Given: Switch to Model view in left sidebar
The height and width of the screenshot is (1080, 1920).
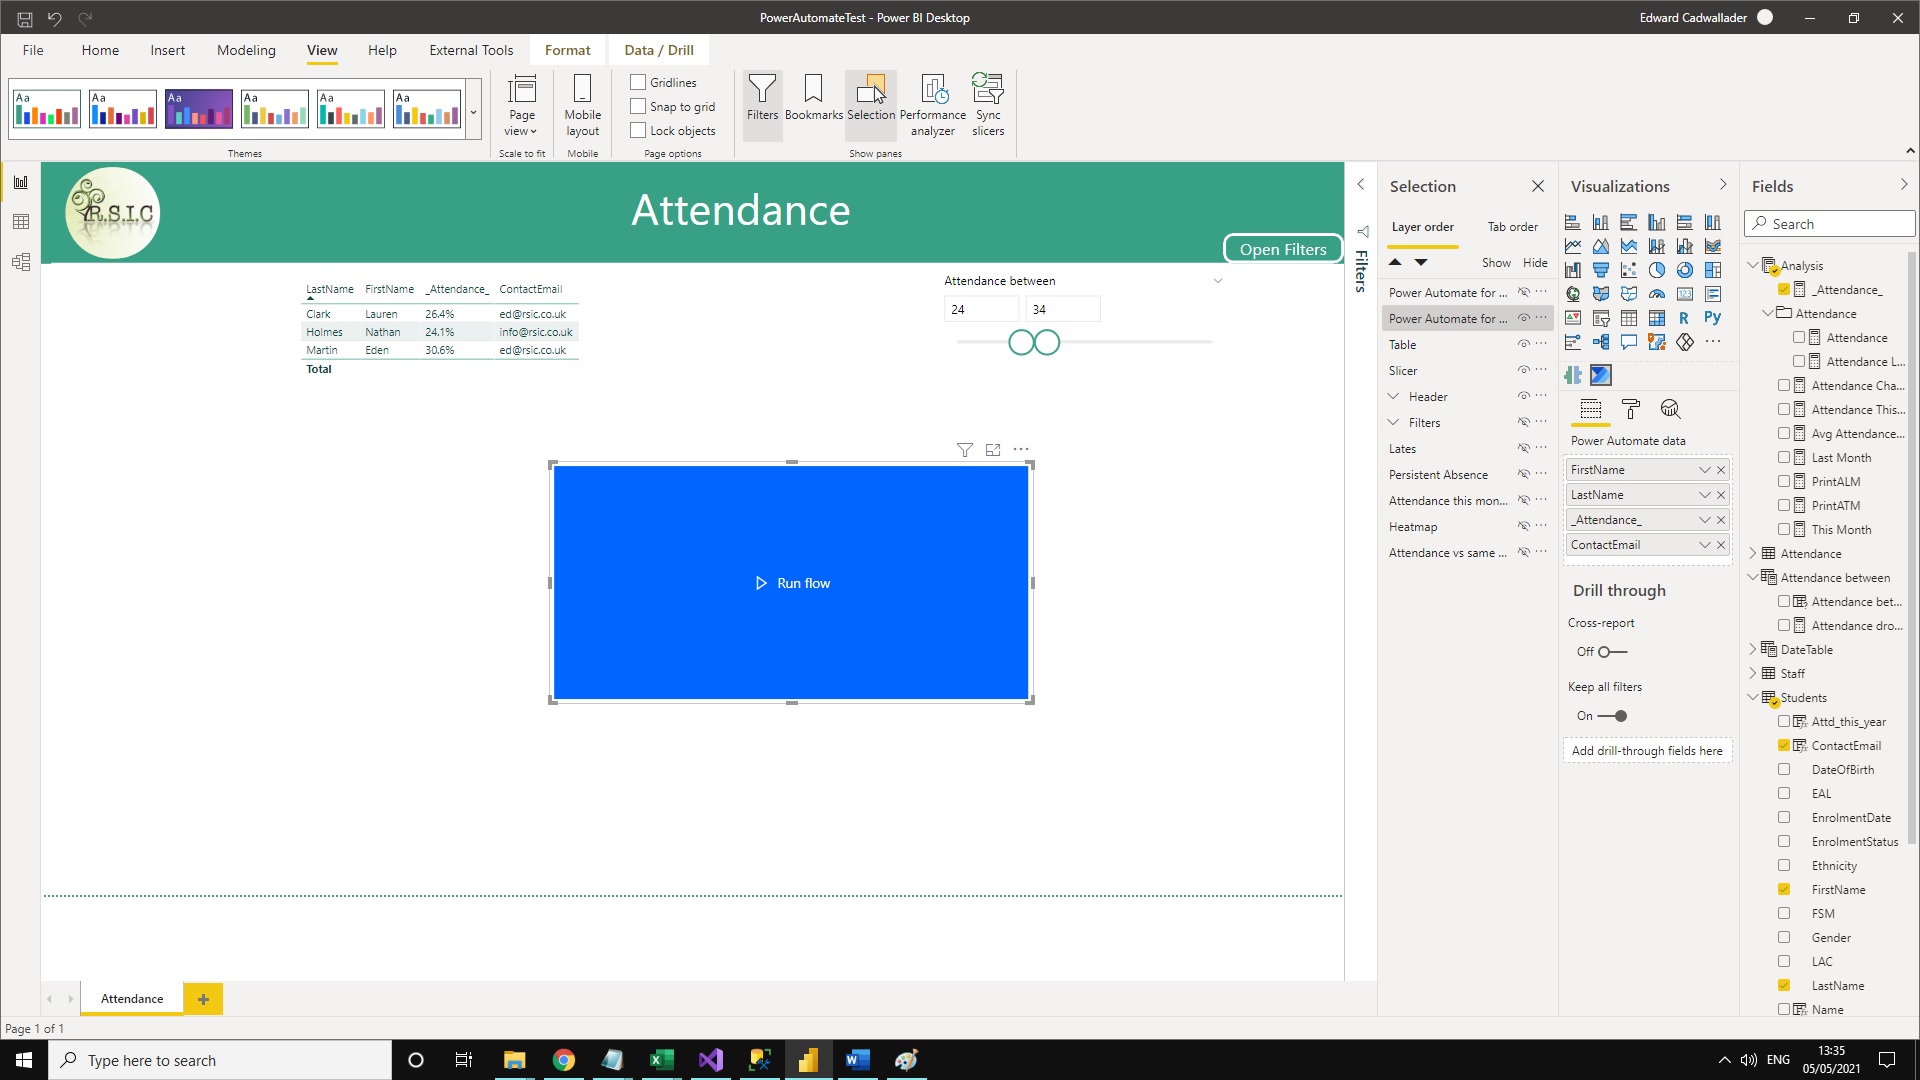Looking at the screenshot, I should pyautogui.click(x=21, y=262).
